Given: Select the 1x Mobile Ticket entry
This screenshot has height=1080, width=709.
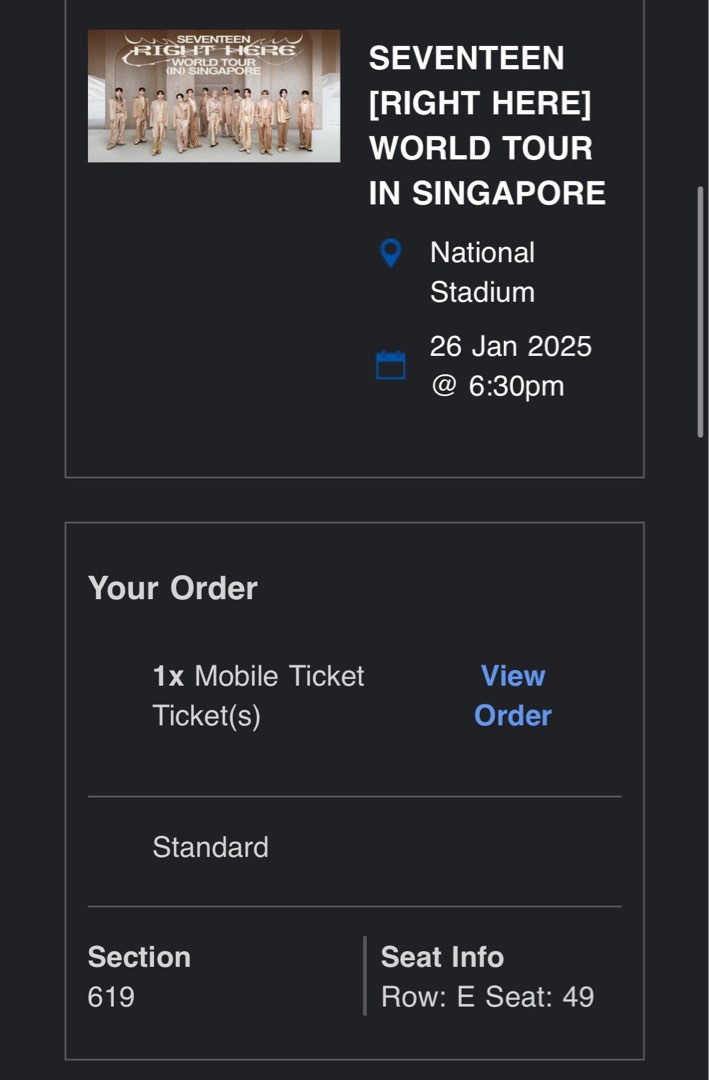Looking at the screenshot, I should pos(256,676).
